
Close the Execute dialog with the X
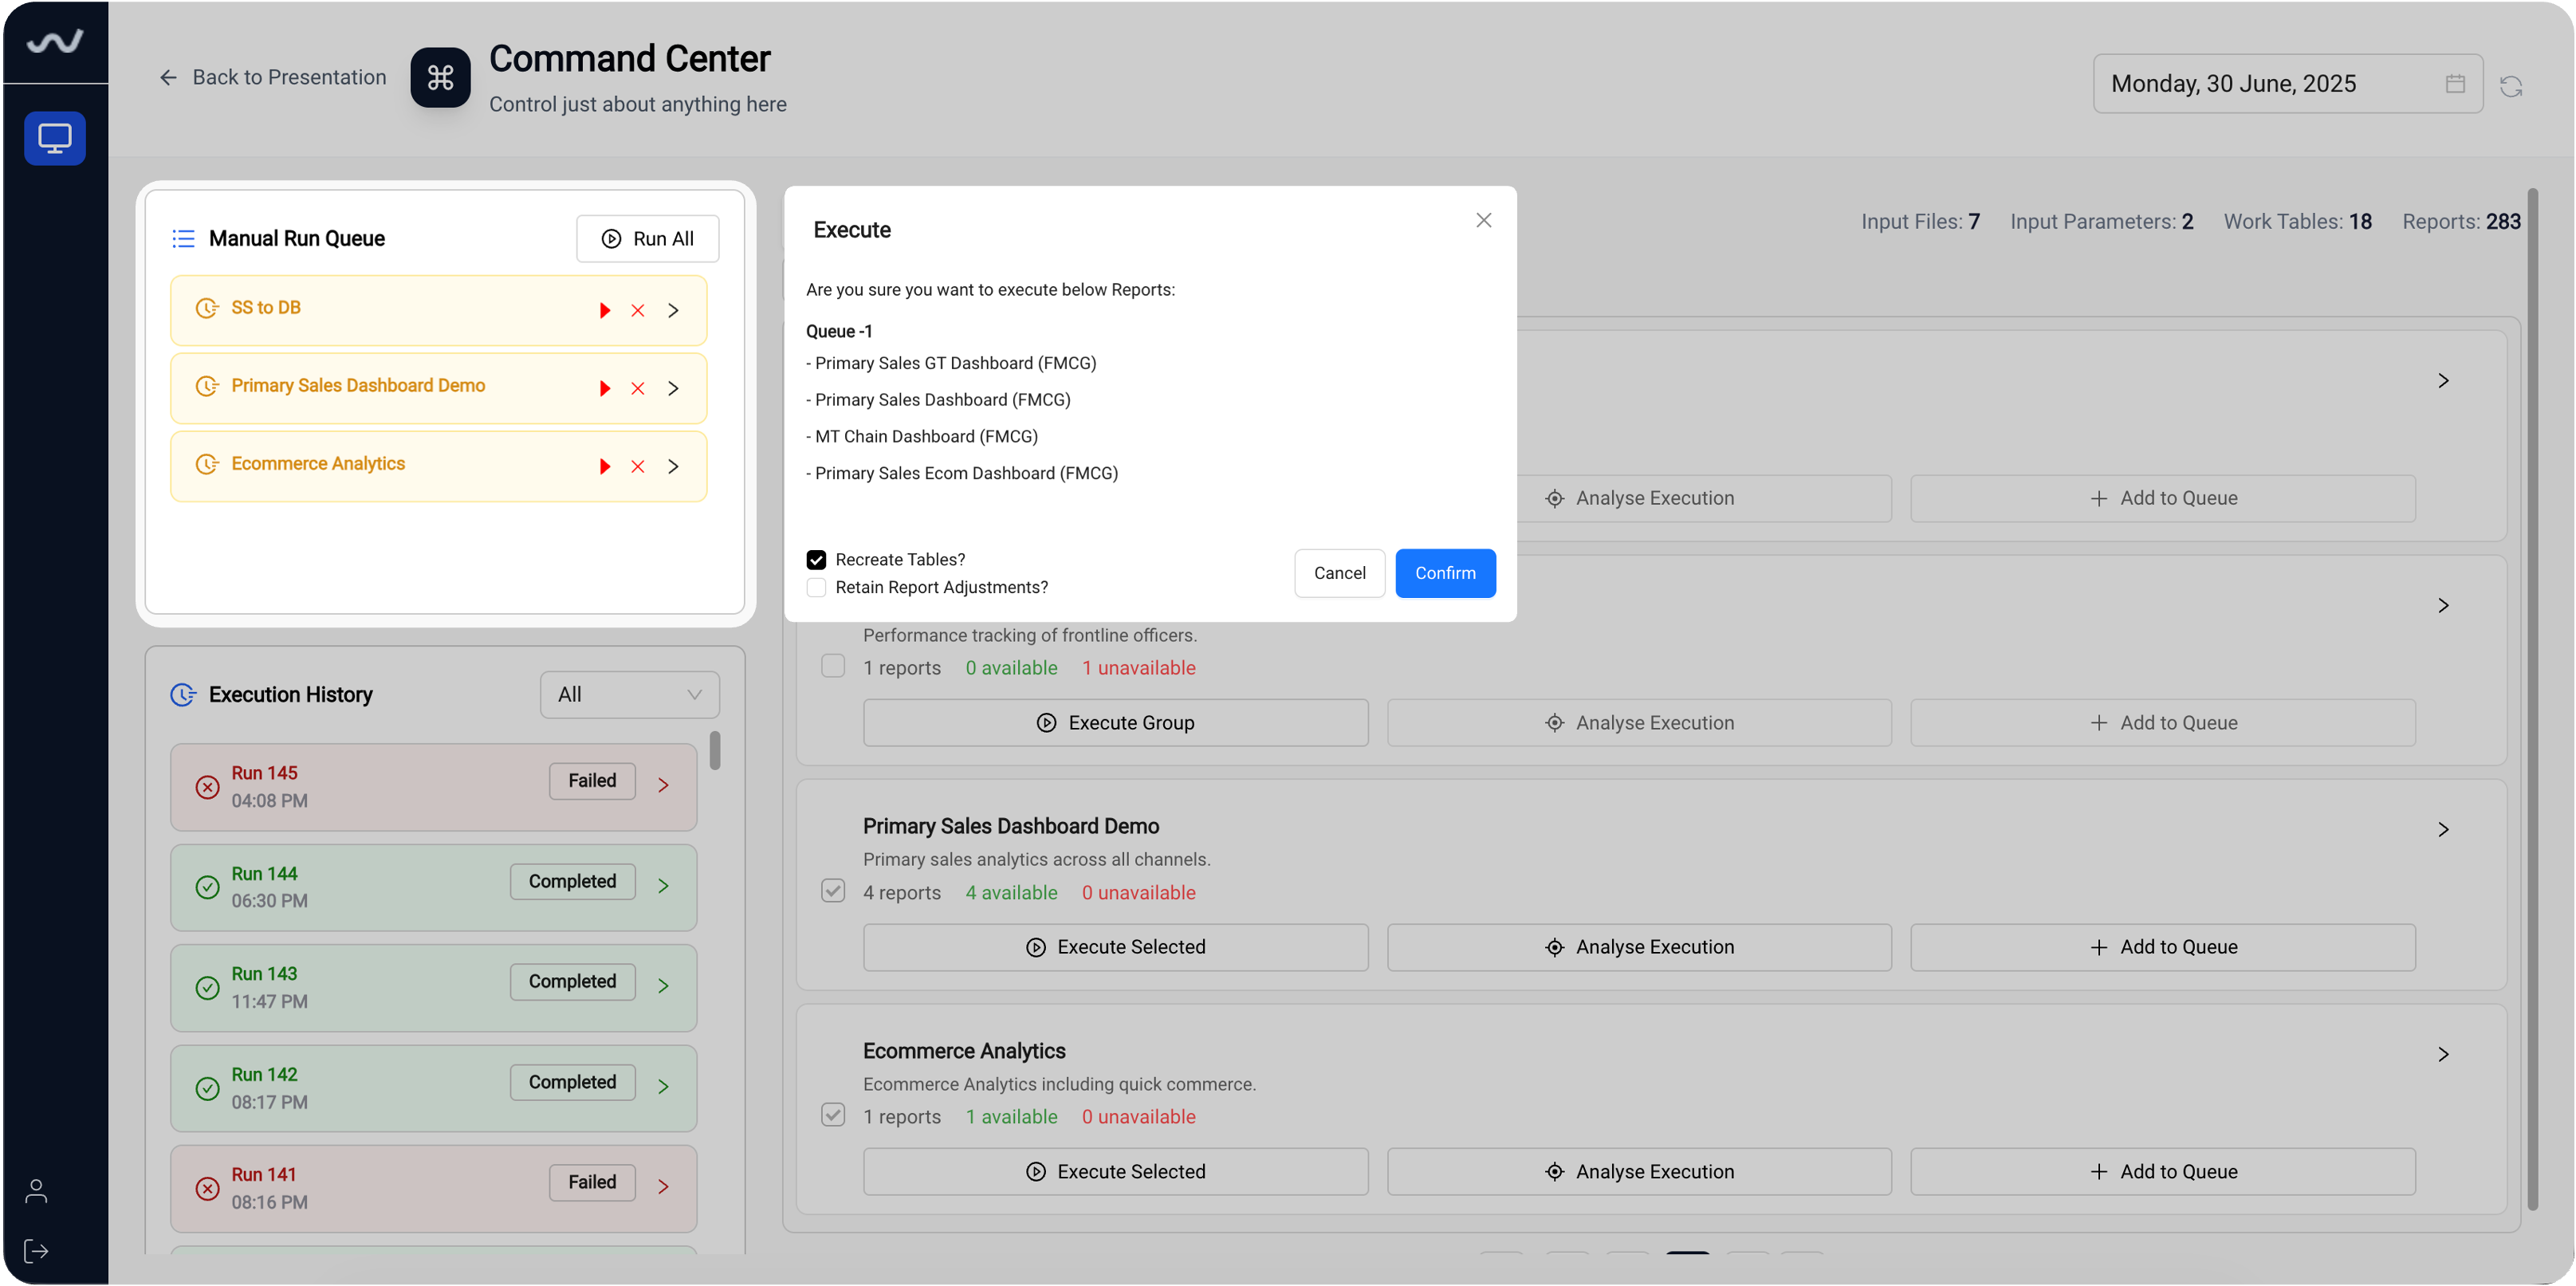click(1484, 220)
